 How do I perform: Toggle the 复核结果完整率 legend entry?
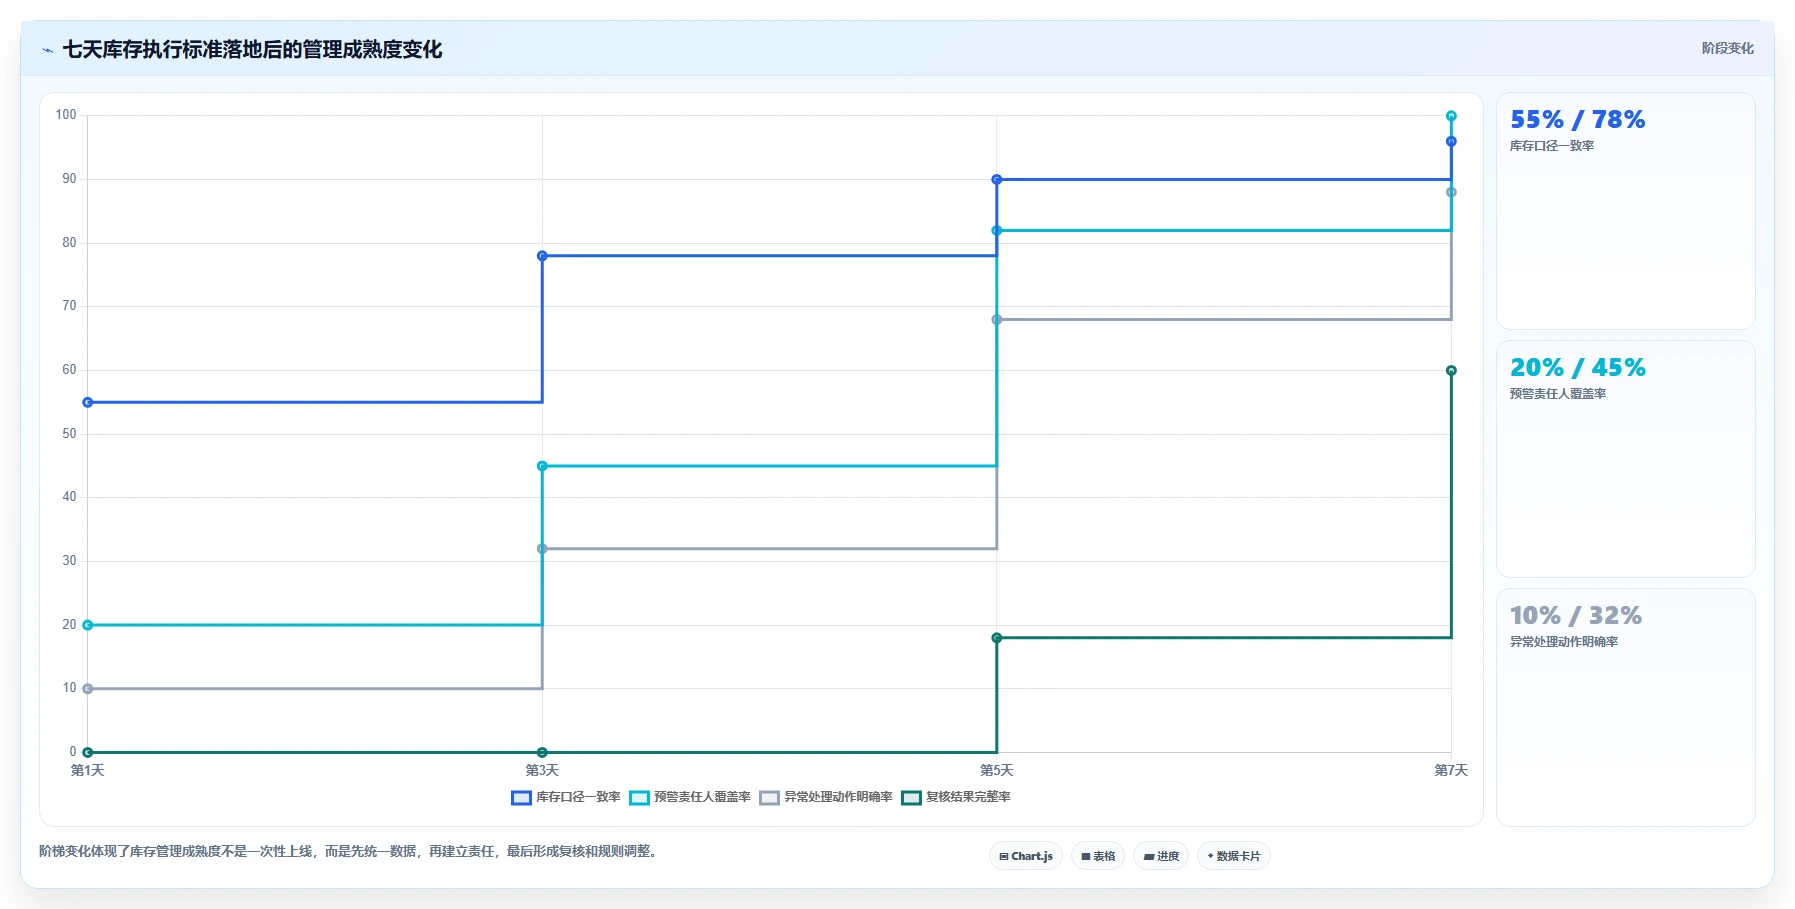956,797
